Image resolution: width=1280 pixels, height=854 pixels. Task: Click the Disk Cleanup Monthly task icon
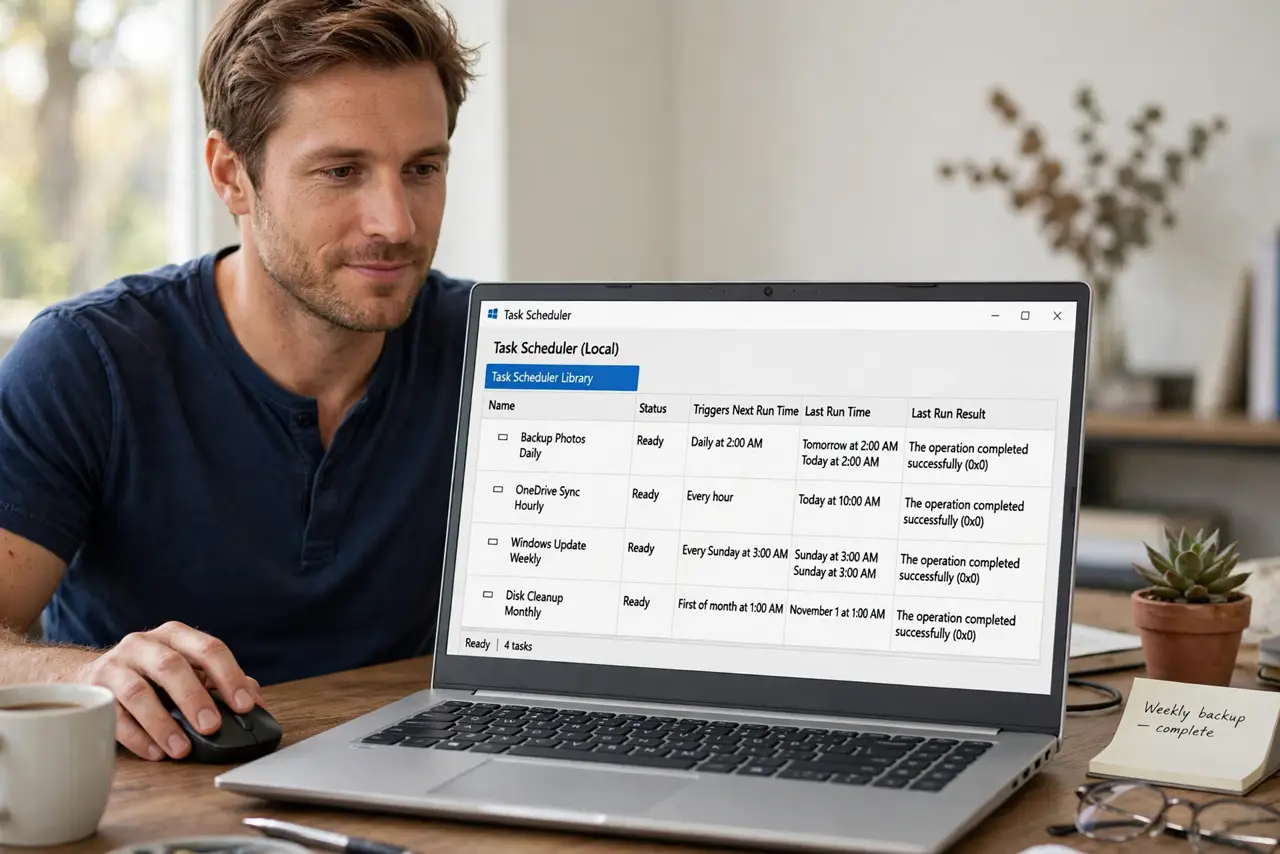pos(488,594)
